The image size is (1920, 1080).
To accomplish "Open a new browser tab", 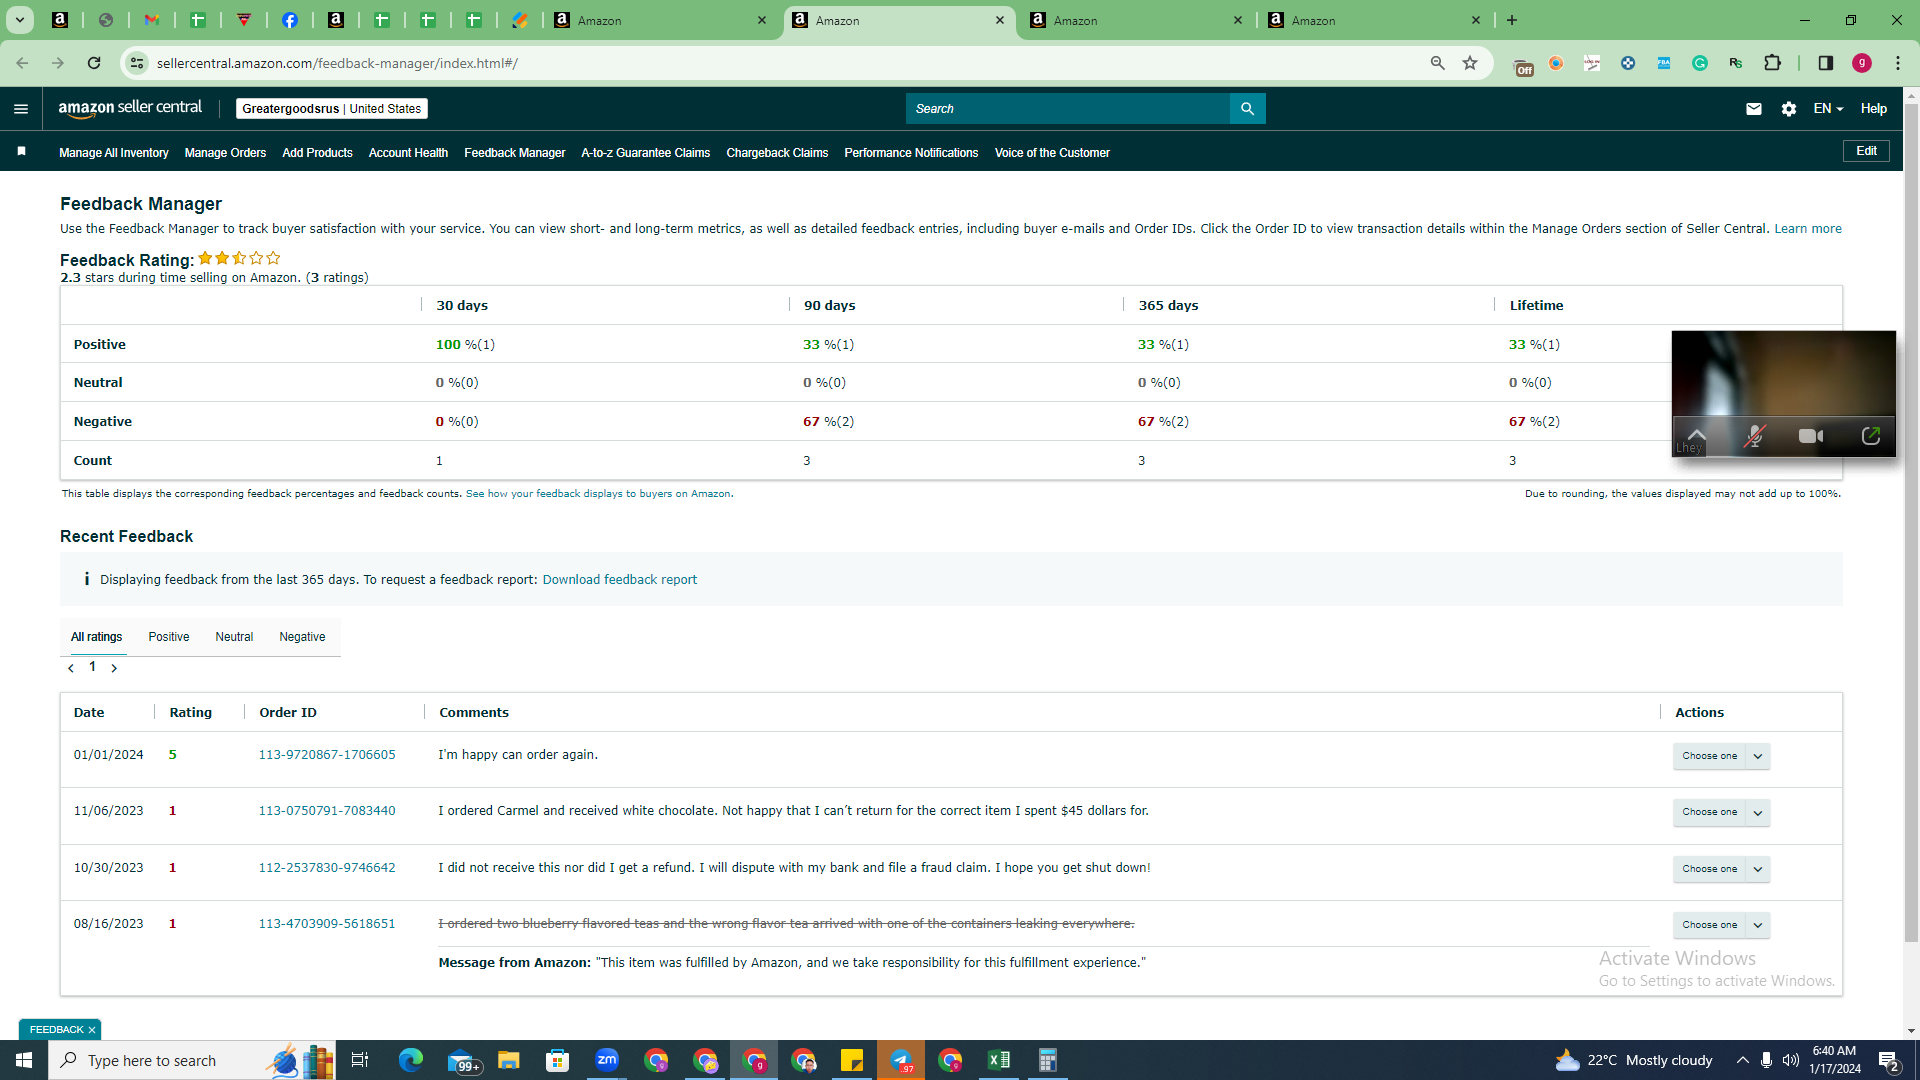I will point(1512,20).
